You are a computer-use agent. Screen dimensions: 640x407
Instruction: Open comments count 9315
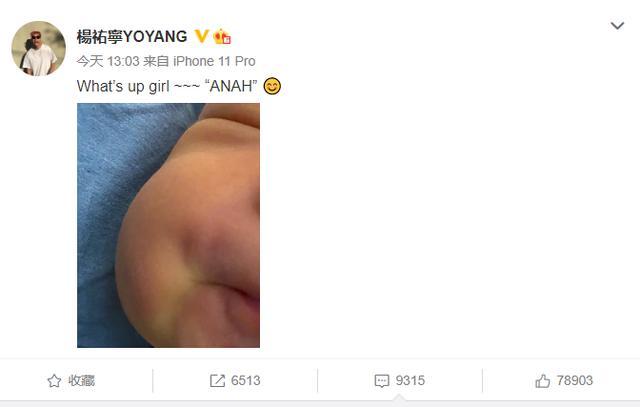point(410,380)
